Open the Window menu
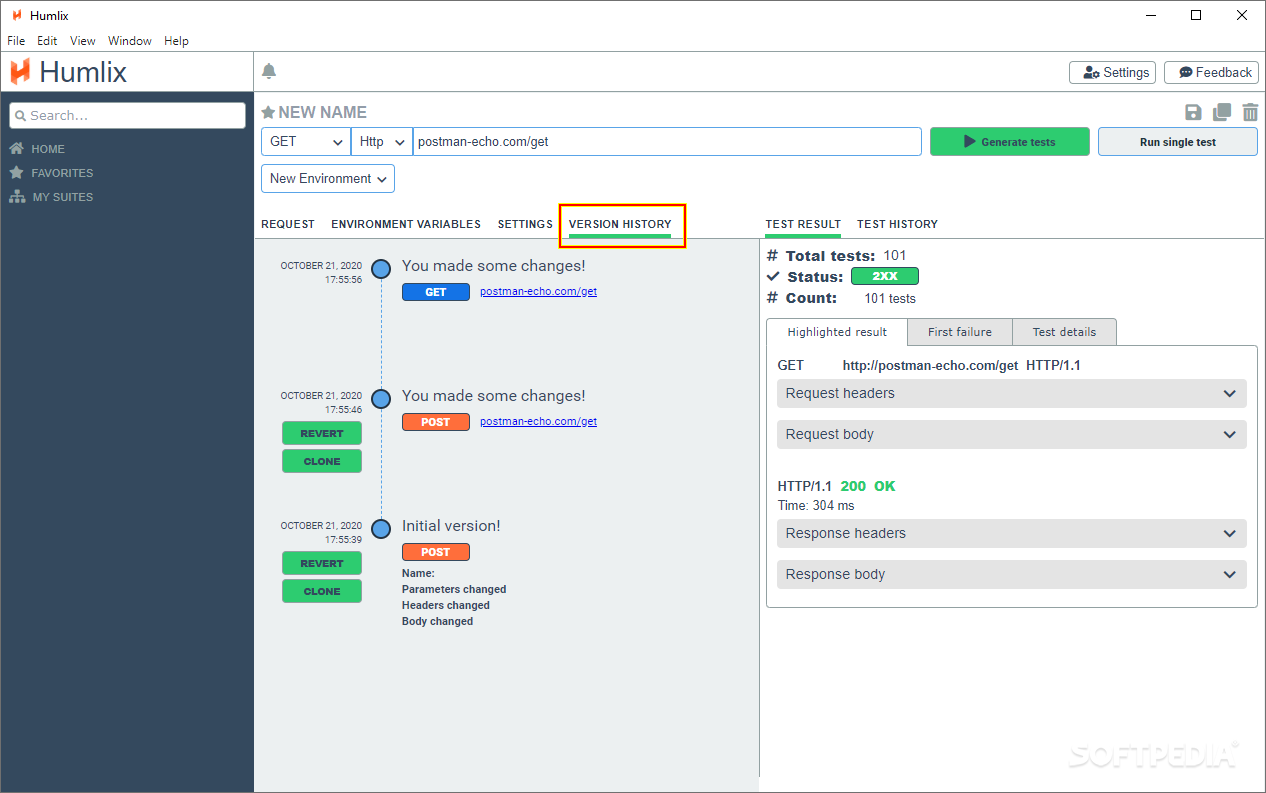The width and height of the screenshot is (1266, 793). click(130, 41)
